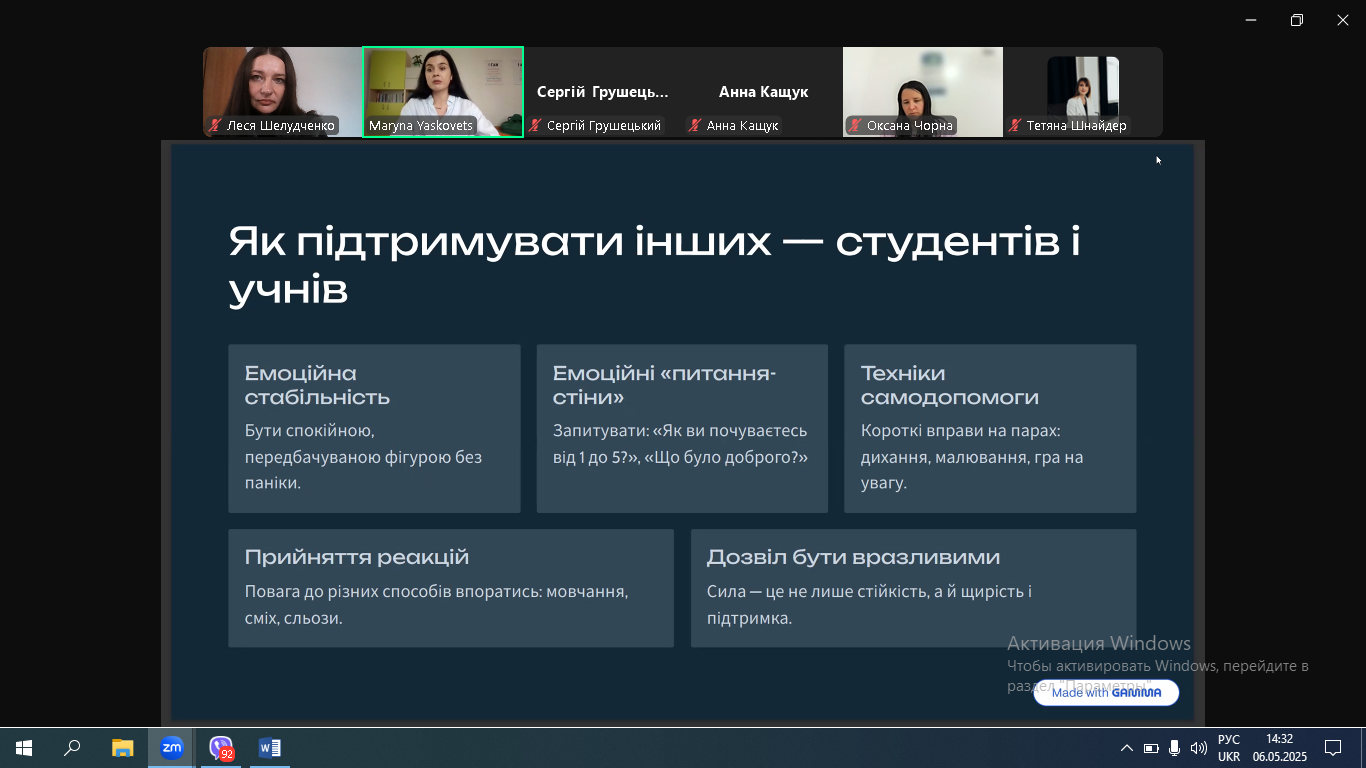Open the РУС UKR language switcher
Viewport: 1366px width, 768px height.
point(1229,748)
